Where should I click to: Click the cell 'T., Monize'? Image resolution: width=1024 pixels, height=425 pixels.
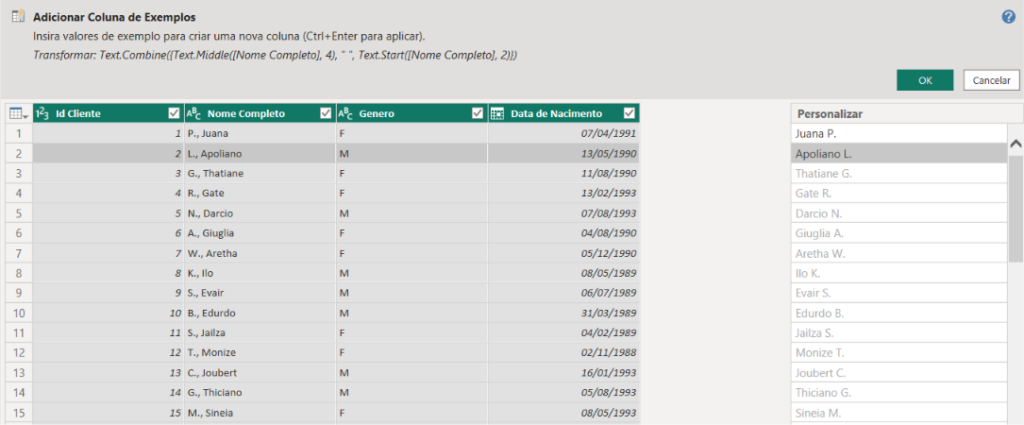(260, 353)
